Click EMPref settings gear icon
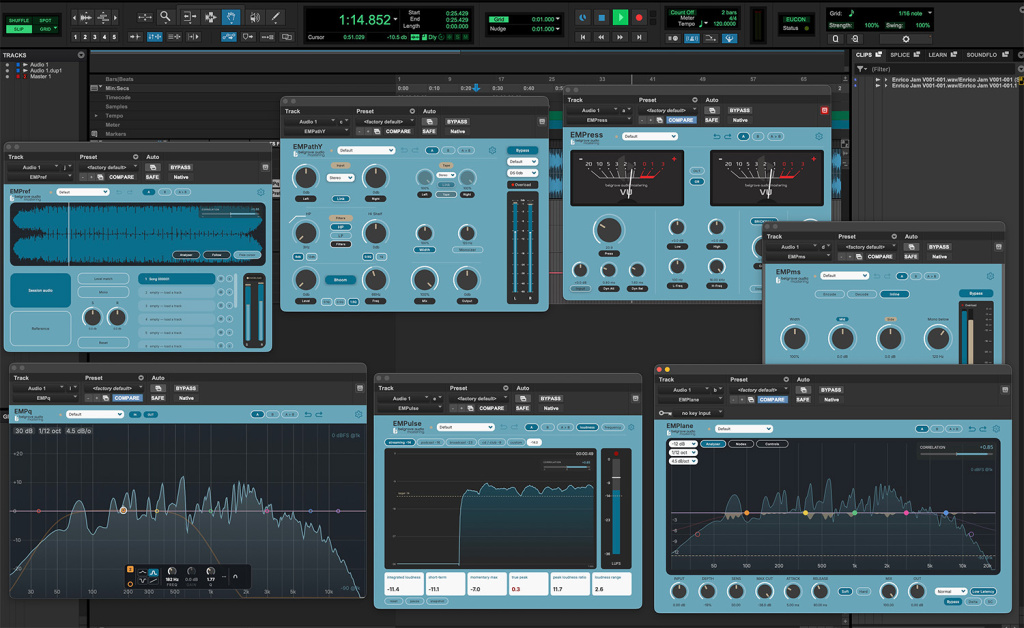 [x=261, y=192]
